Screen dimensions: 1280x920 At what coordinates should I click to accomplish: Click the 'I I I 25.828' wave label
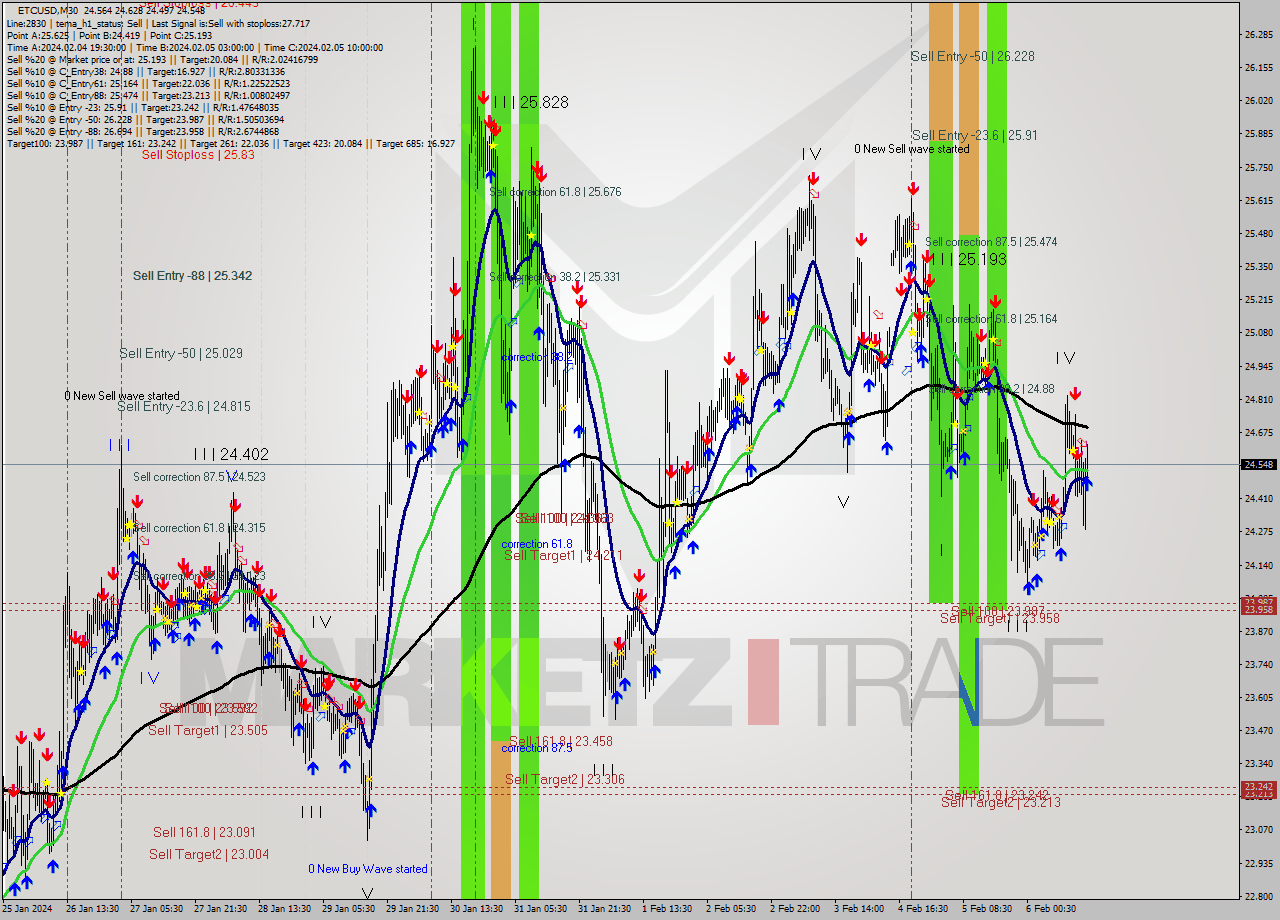tap(530, 102)
